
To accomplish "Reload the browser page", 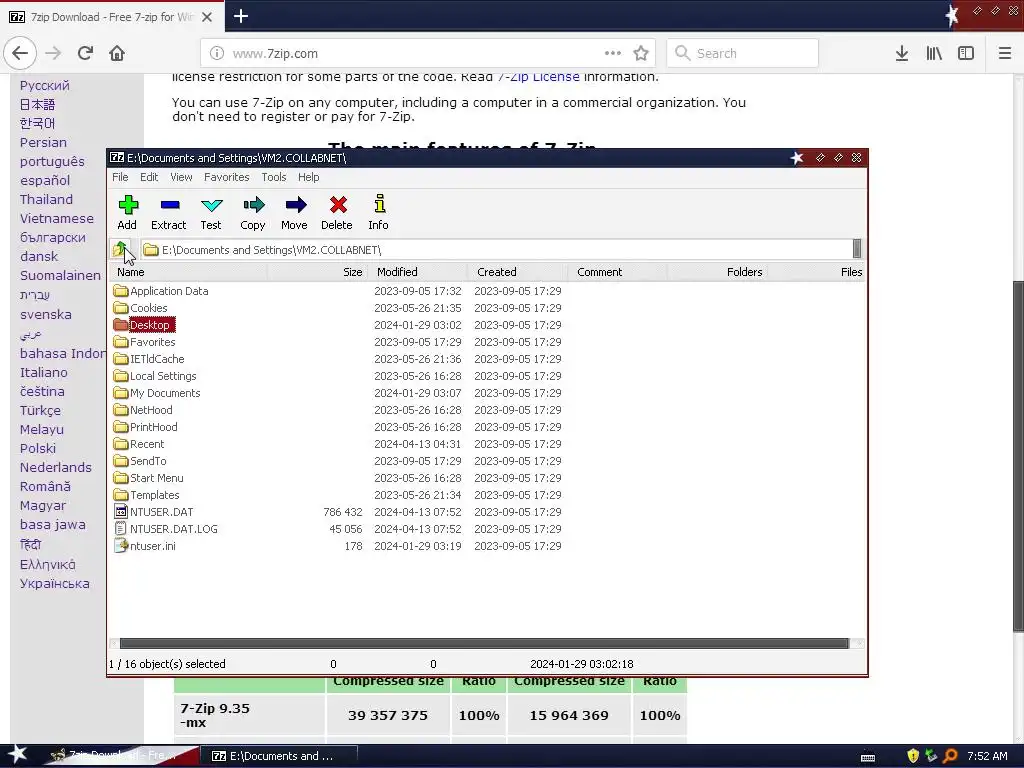I will [x=85, y=53].
